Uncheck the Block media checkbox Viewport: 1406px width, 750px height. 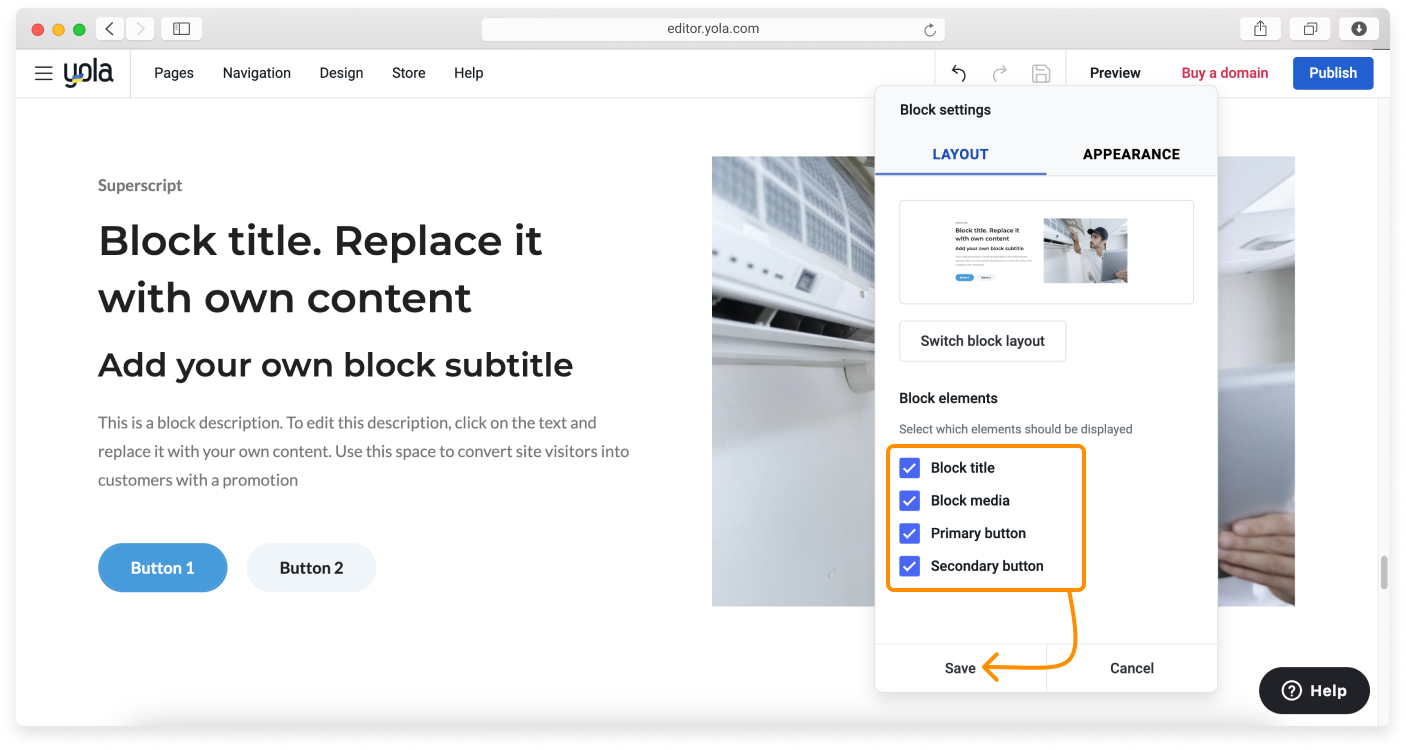point(909,501)
